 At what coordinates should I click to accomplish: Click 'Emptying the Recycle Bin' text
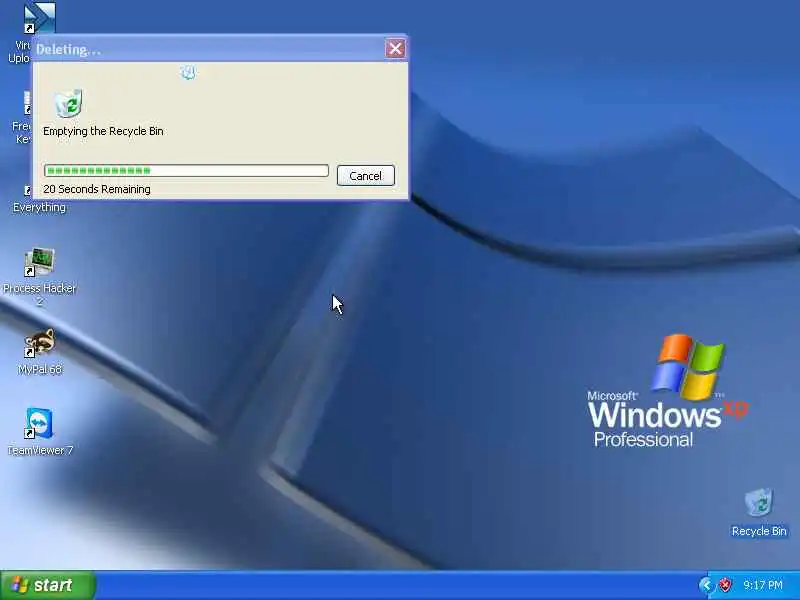point(103,131)
